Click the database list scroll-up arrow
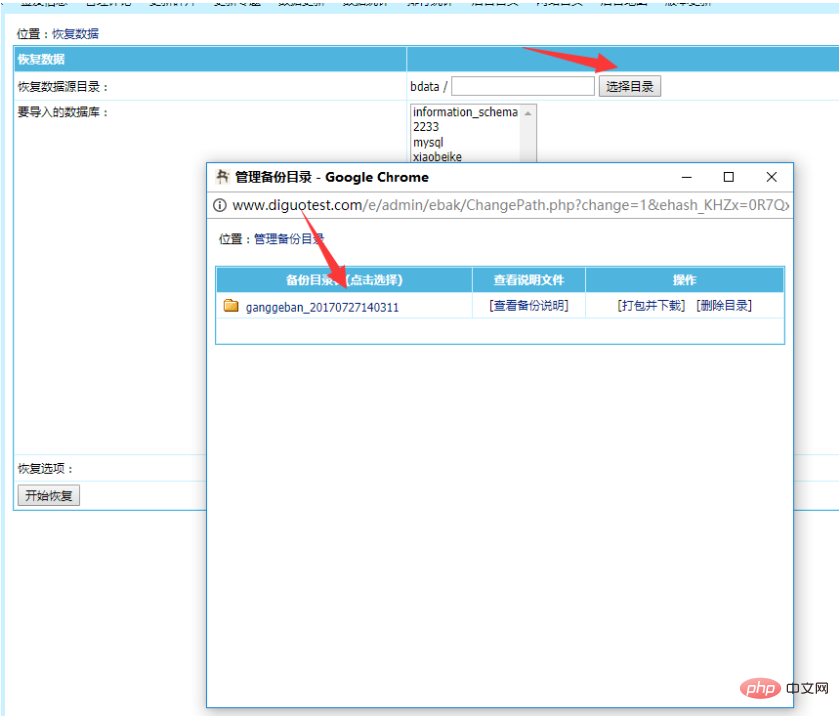This screenshot has width=839, height=721. pos(528,113)
